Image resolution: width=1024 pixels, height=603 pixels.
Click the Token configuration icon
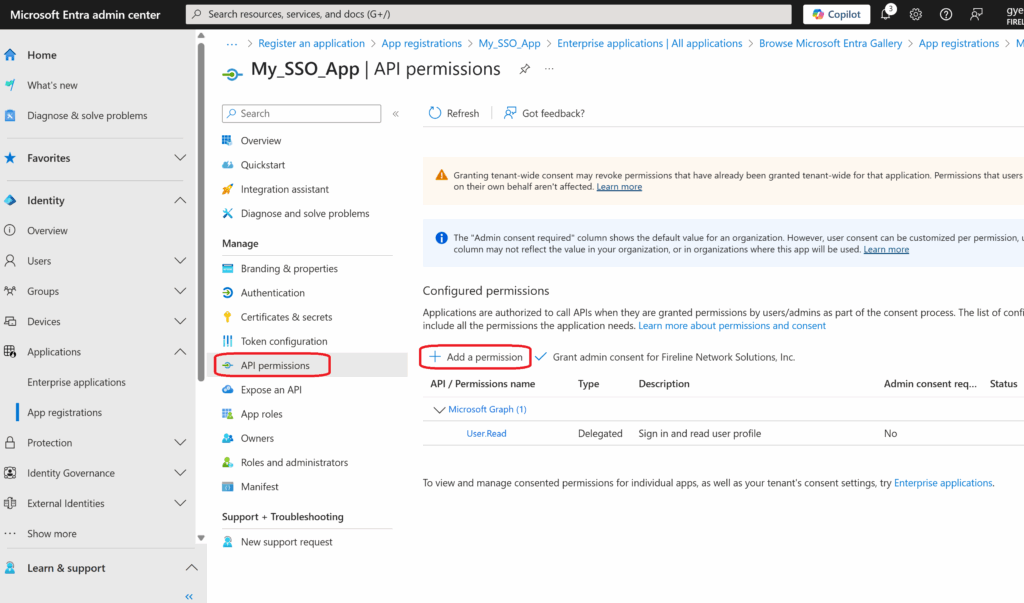(227, 341)
